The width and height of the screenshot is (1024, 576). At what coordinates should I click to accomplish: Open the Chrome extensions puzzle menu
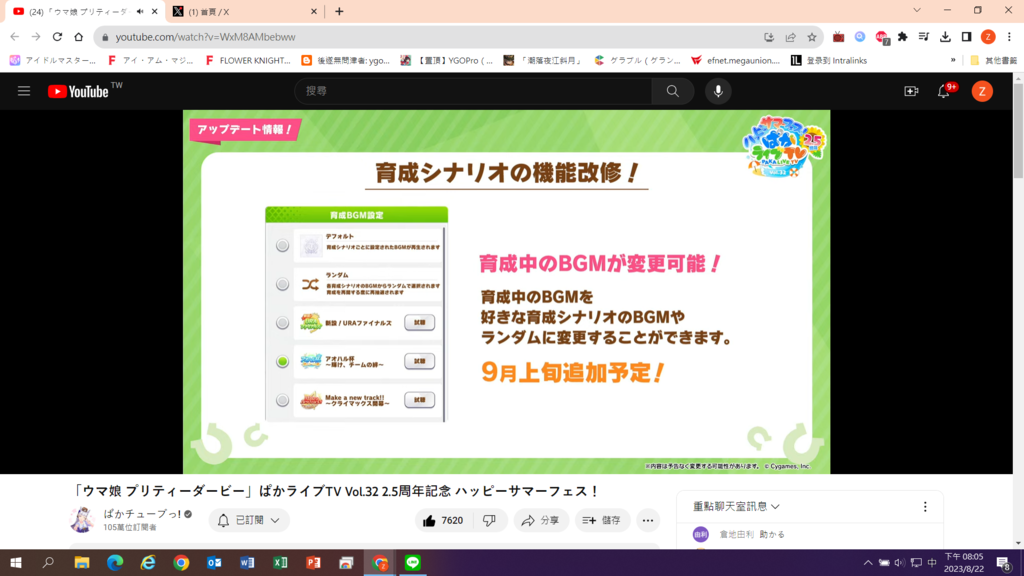click(903, 37)
